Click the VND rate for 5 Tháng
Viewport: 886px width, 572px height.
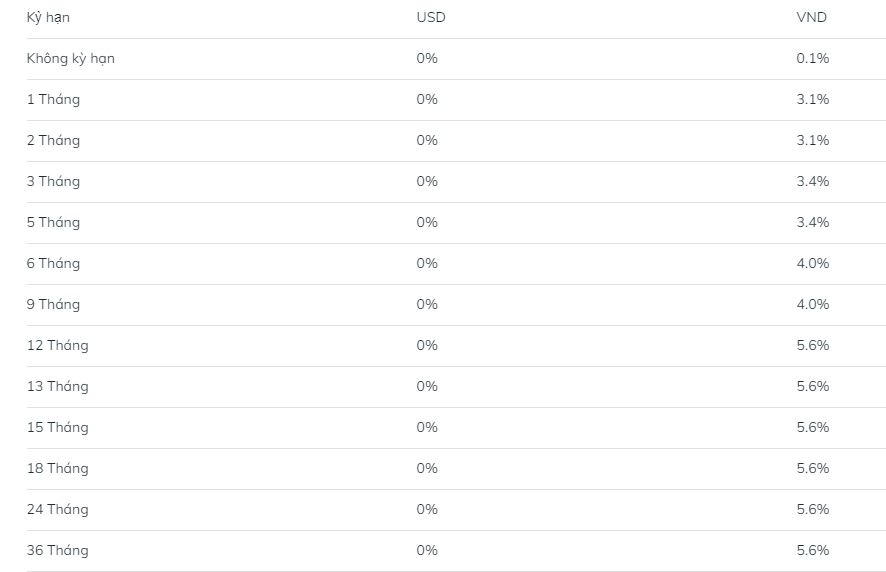pyautogui.click(x=813, y=223)
